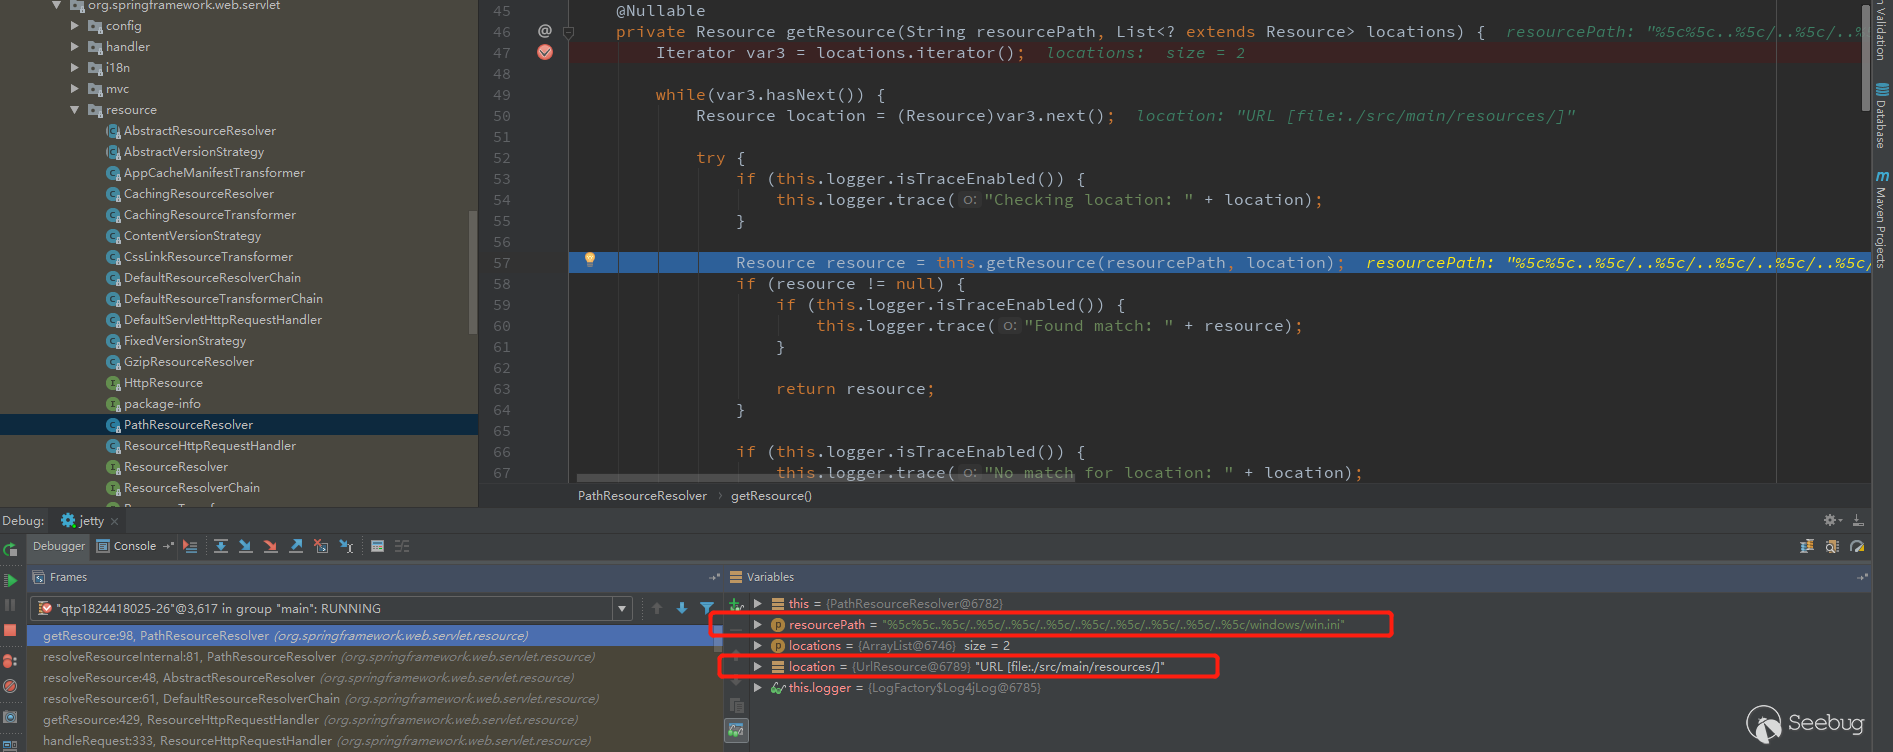Click the Pause Program icon
This screenshot has height=752, width=1893.
[x=10, y=605]
